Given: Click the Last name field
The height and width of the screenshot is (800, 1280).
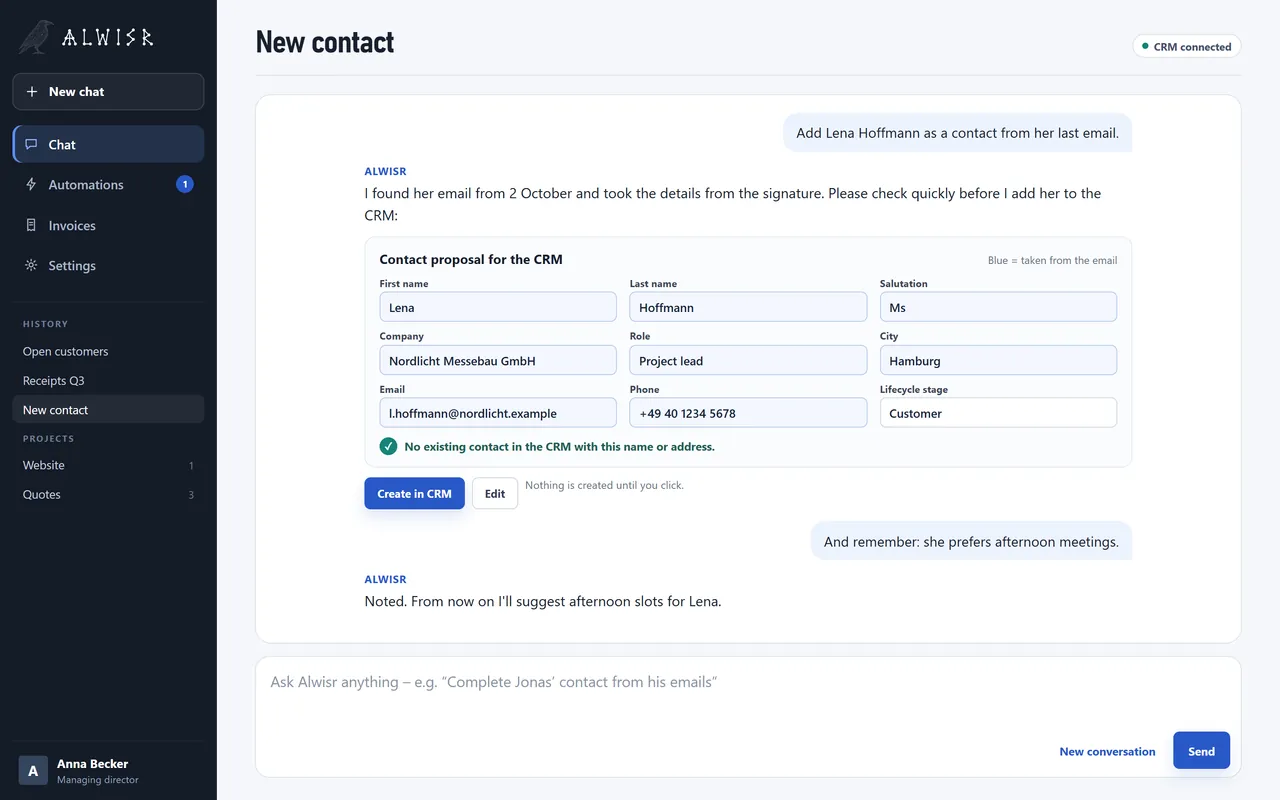Looking at the screenshot, I should [x=748, y=307].
